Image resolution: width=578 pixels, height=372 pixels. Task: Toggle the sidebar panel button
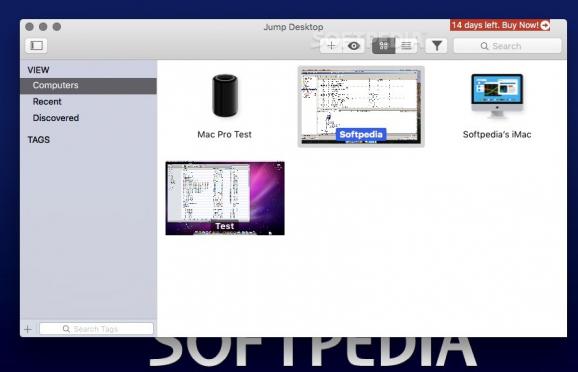(36, 46)
